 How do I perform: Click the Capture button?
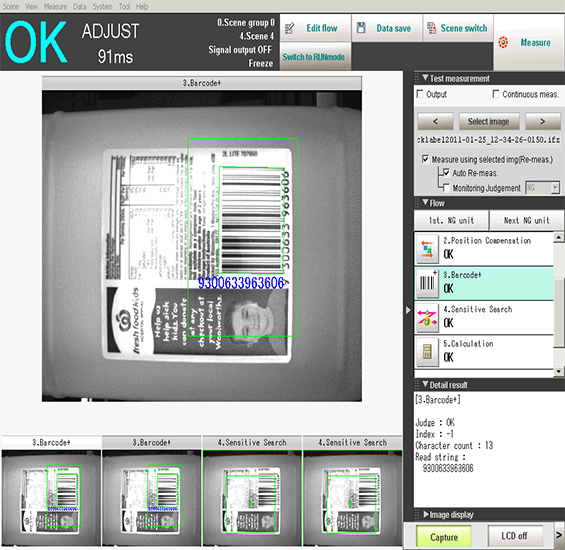pyautogui.click(x=444, y=537)
